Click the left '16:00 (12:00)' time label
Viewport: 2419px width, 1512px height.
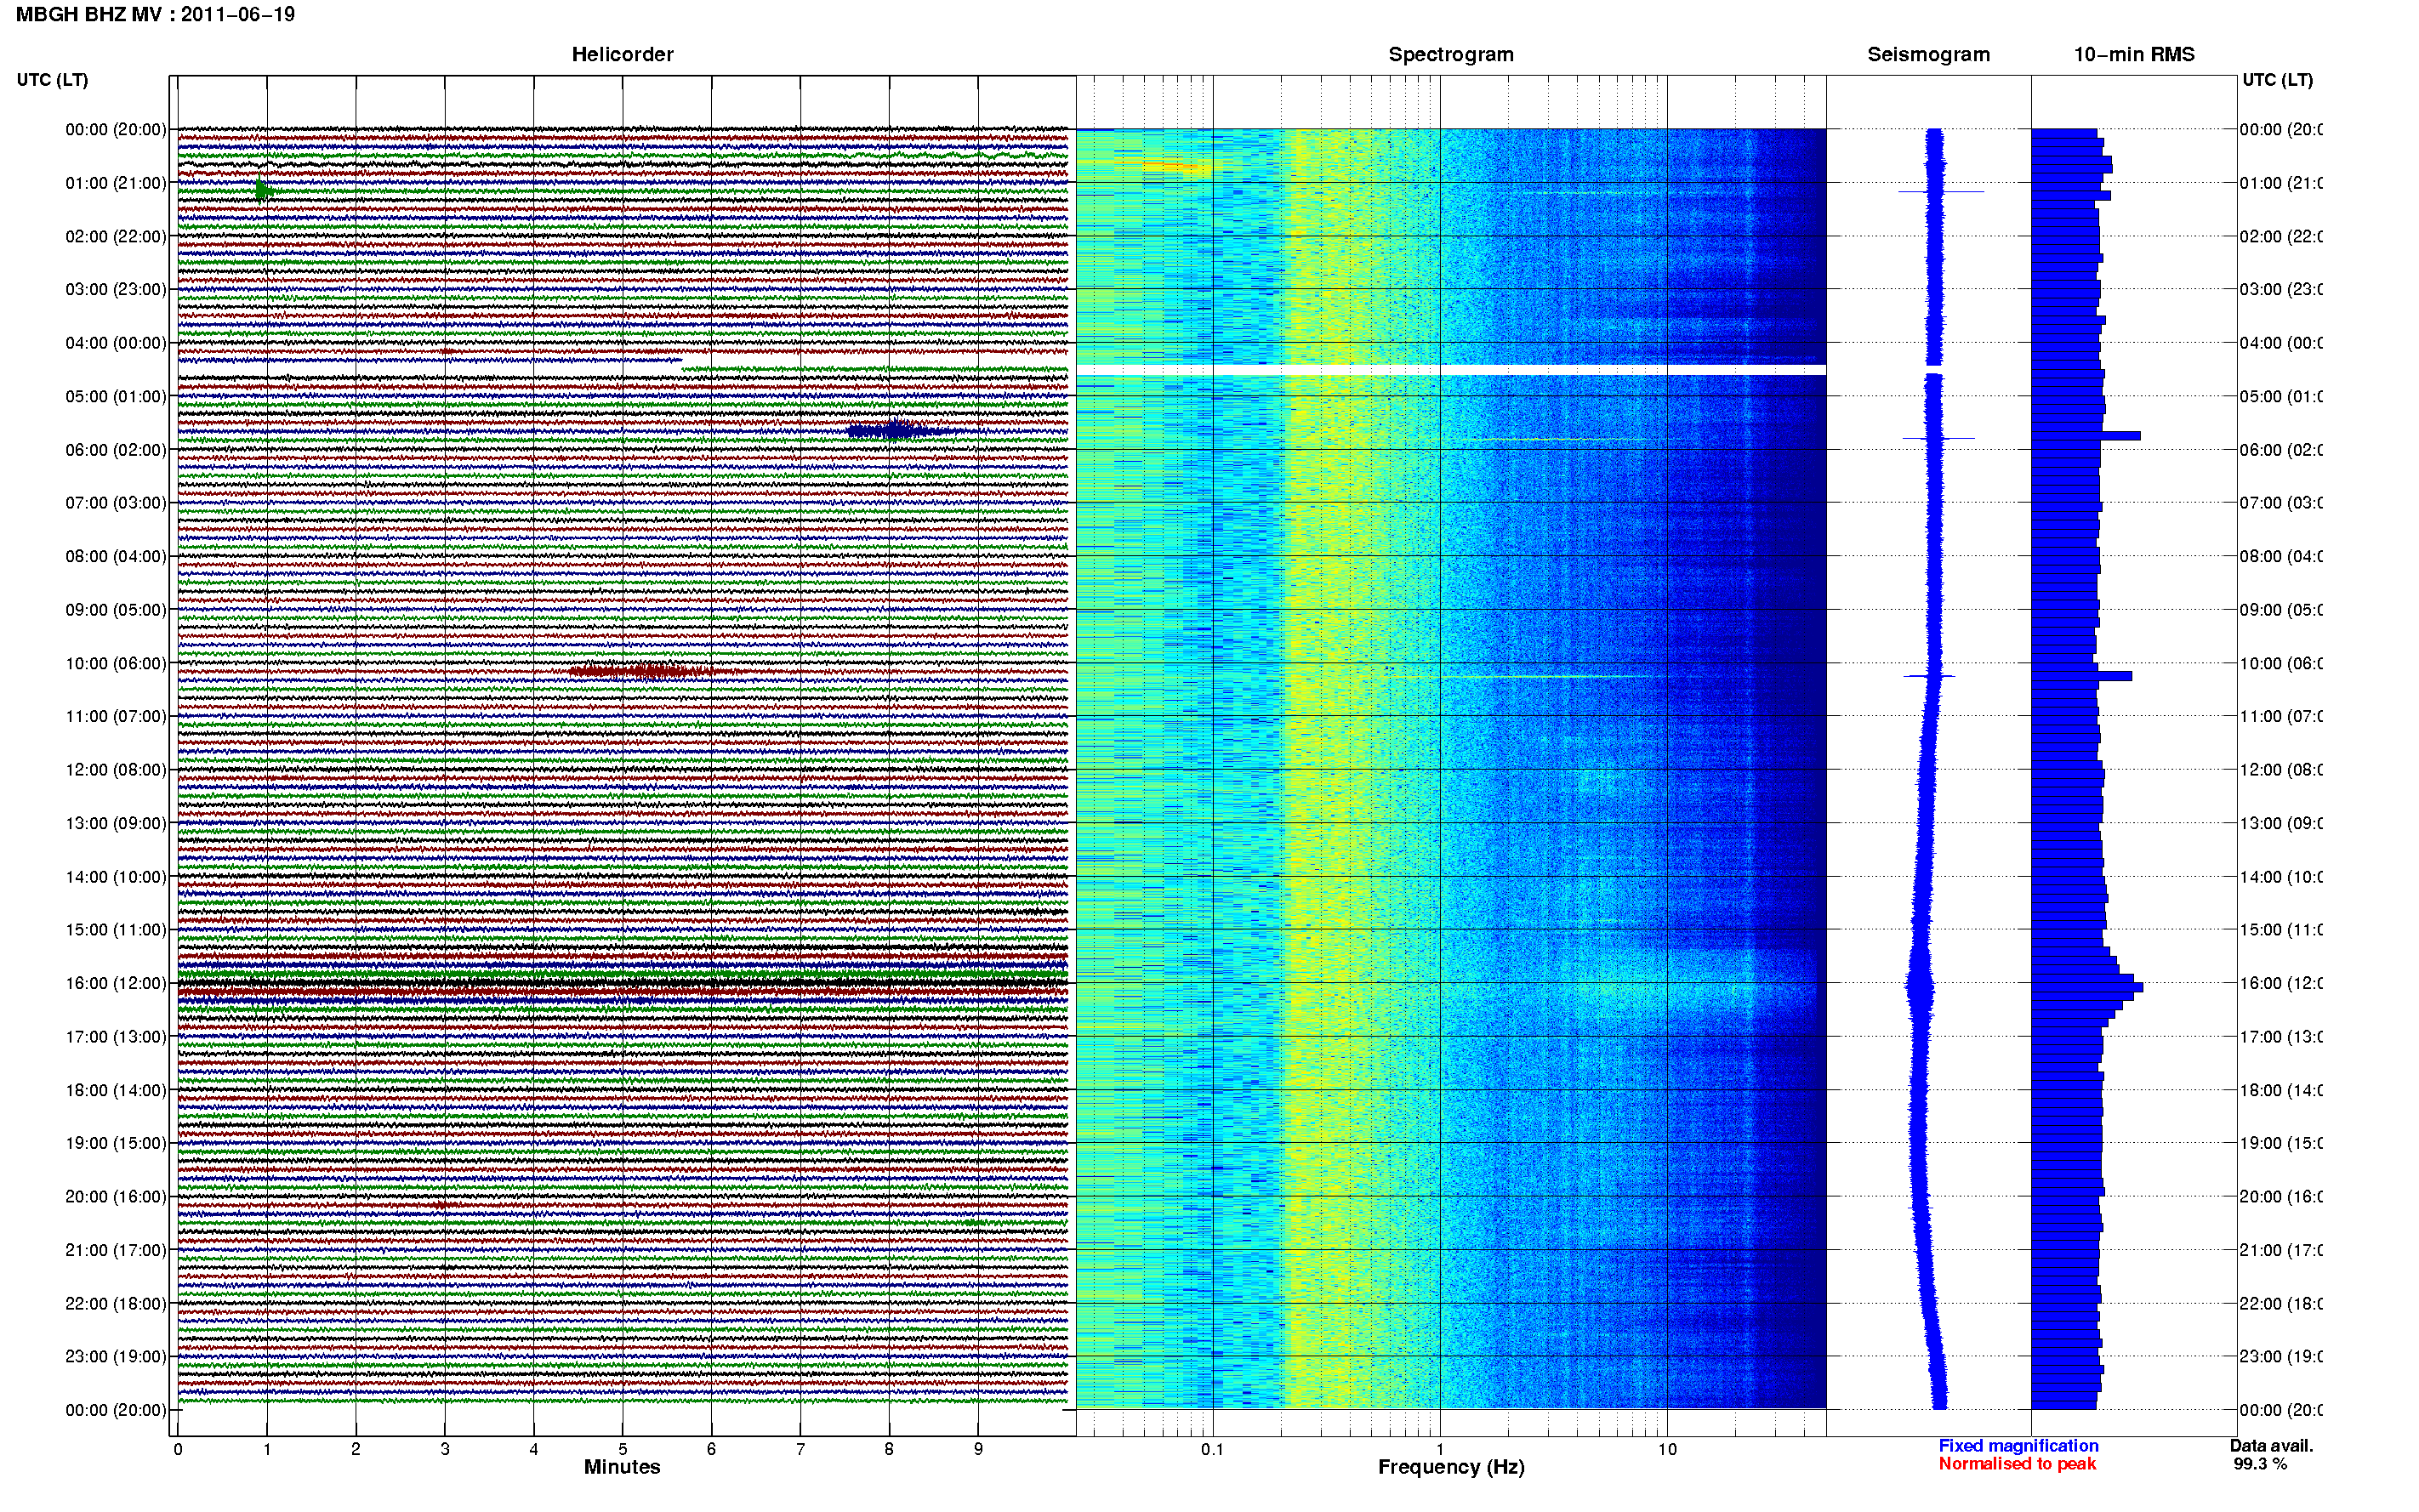point(116,983)
